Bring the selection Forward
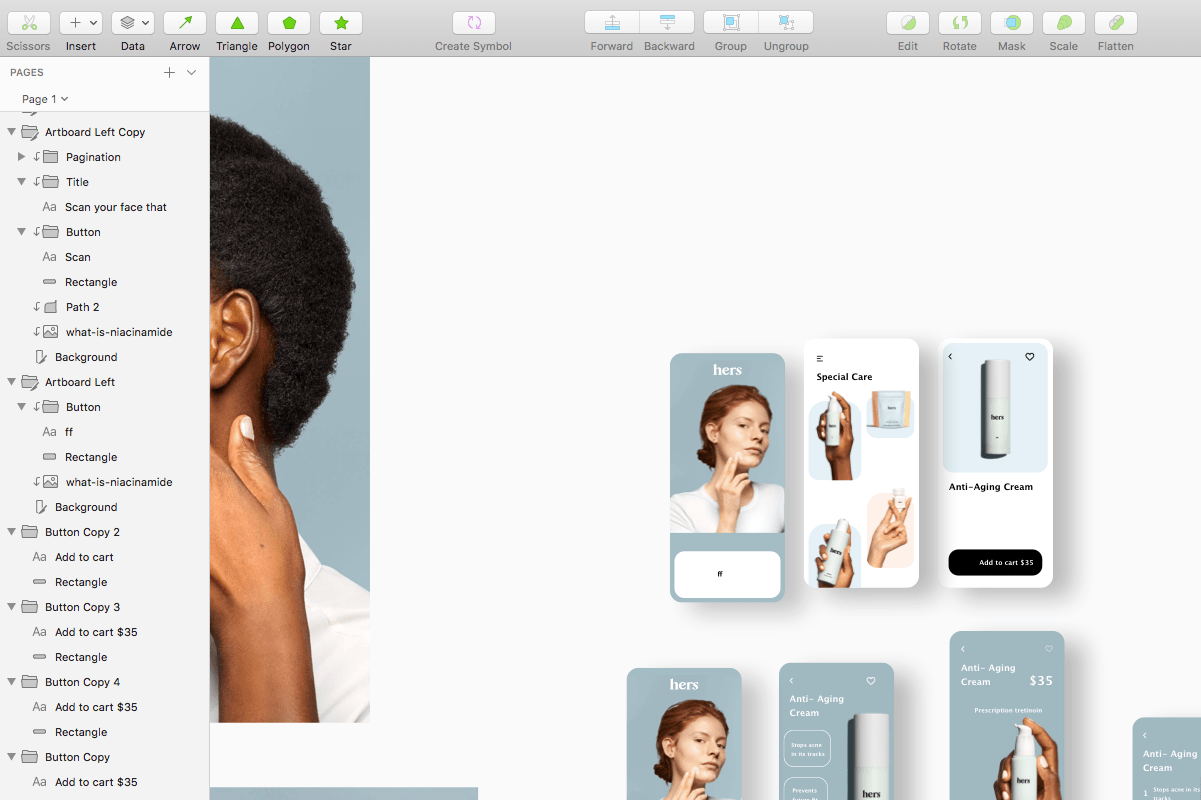1201x800 pixels. (x=612, y=23)
